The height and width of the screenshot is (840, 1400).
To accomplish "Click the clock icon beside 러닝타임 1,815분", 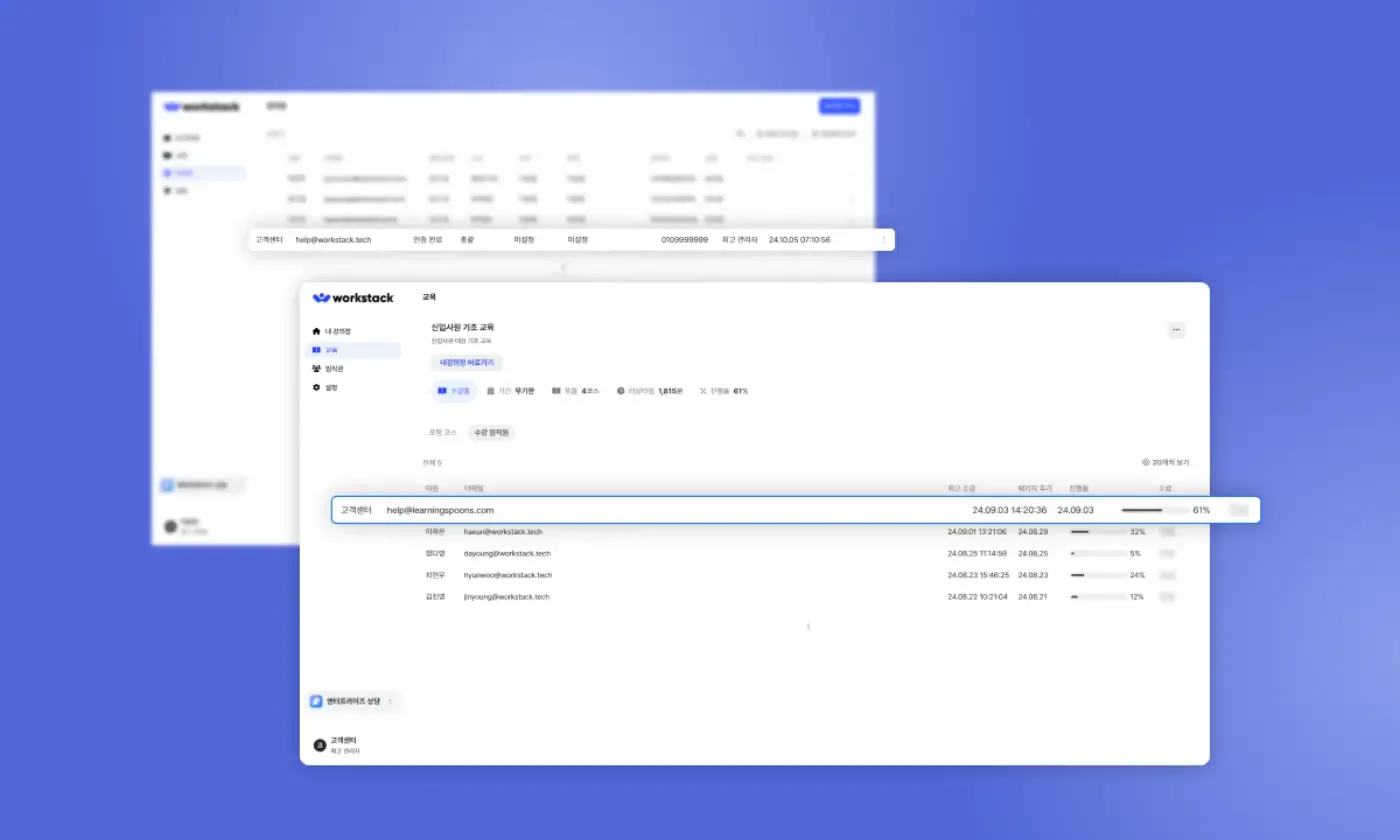I will pyautogui.click(x=620, y=391).
